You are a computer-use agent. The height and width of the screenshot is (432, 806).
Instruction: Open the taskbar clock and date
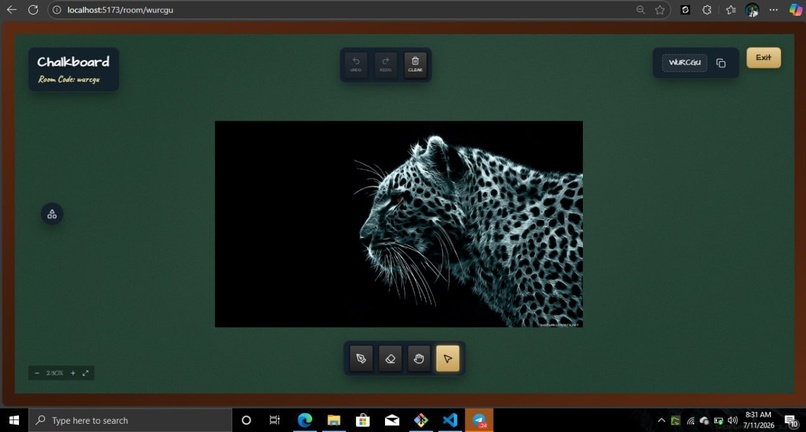757,420
